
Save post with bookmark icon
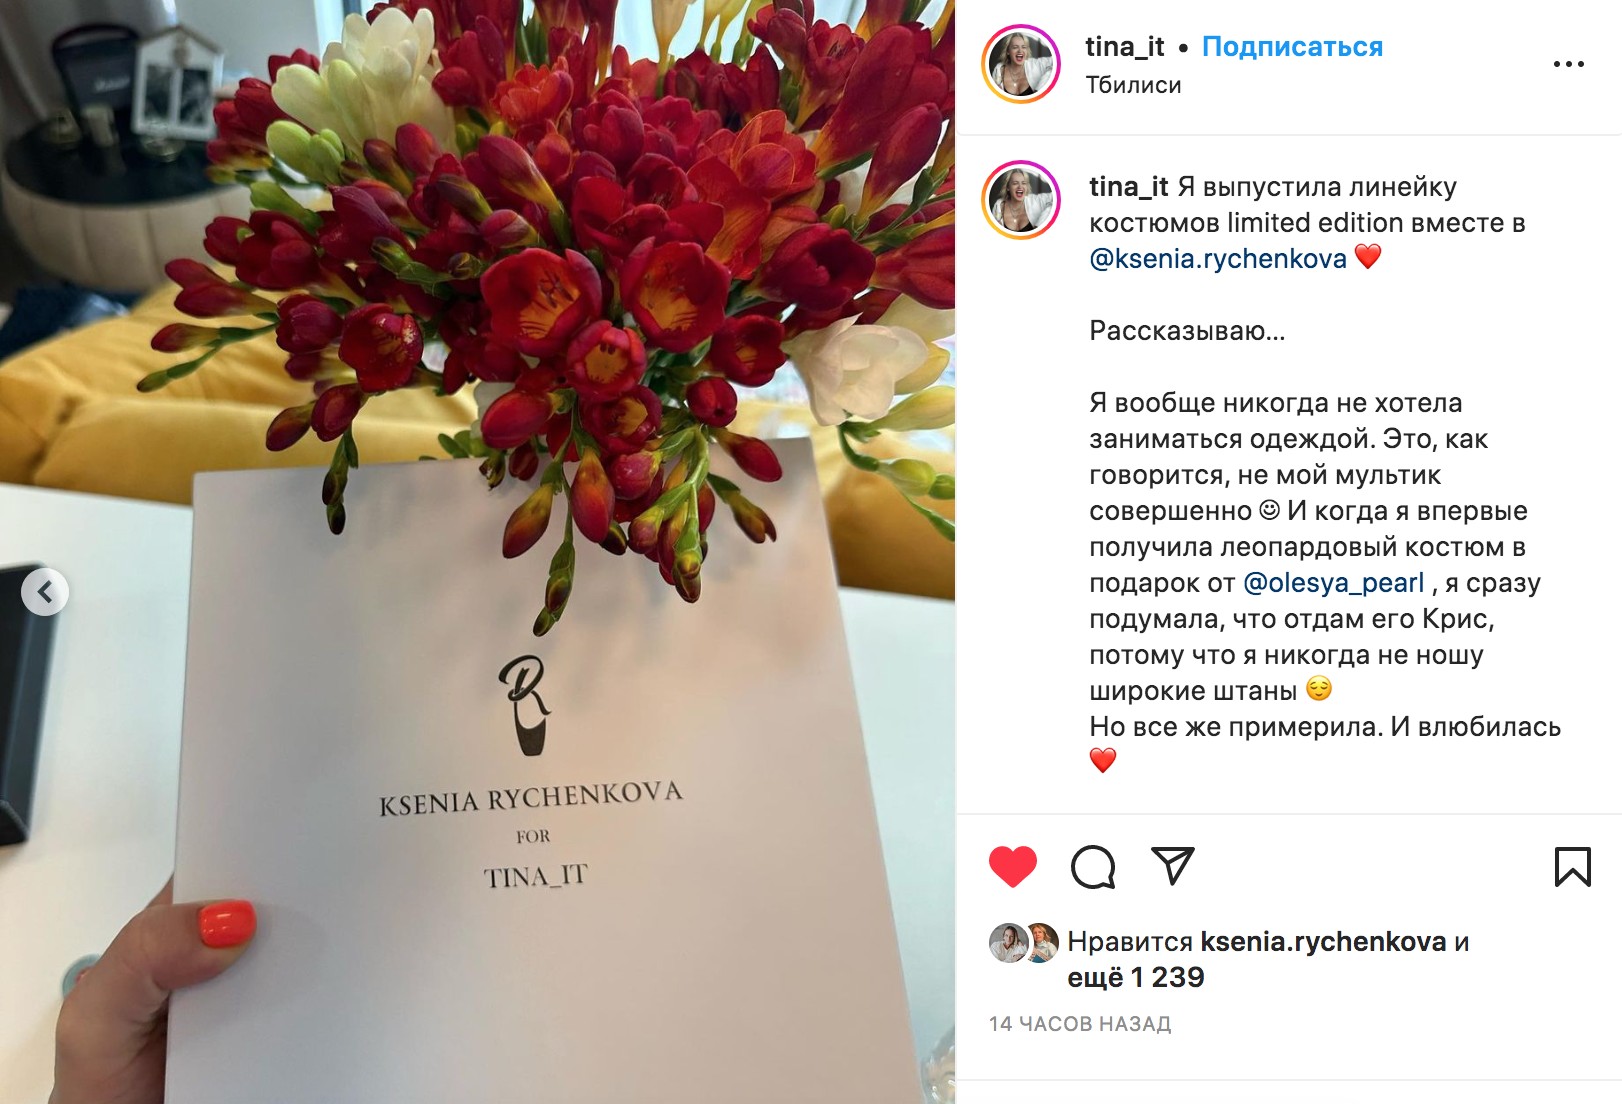(x=1572, y=867)
